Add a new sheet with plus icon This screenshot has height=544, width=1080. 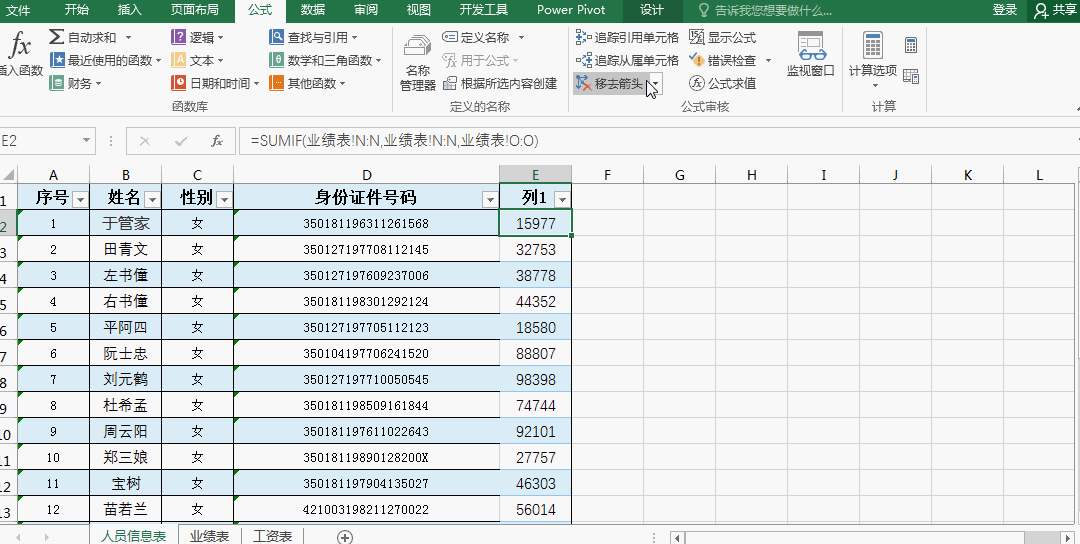(x=345, y=537)
